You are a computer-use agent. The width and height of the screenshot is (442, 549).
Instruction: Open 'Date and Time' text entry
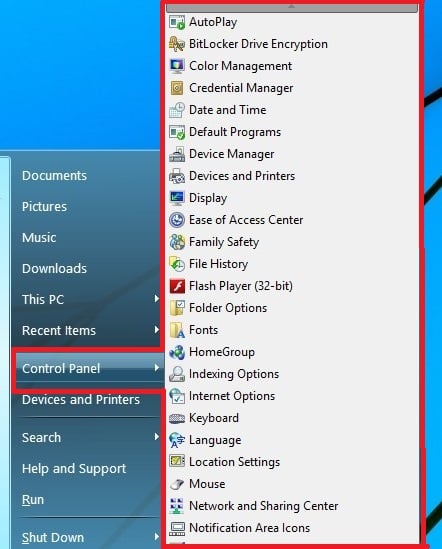click(x=228, y=110)
